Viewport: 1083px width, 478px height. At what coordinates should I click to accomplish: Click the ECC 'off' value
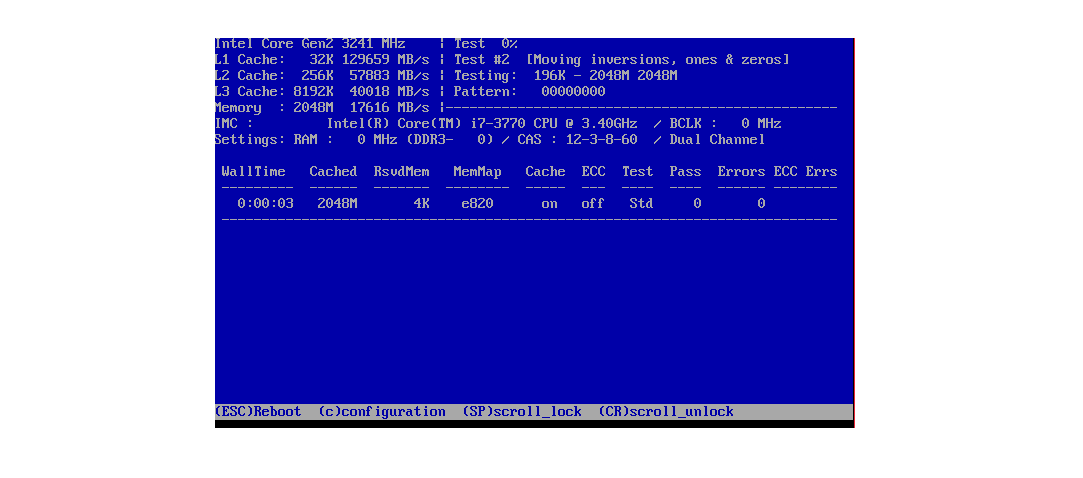pyautogui.click(x=593, y=204)
